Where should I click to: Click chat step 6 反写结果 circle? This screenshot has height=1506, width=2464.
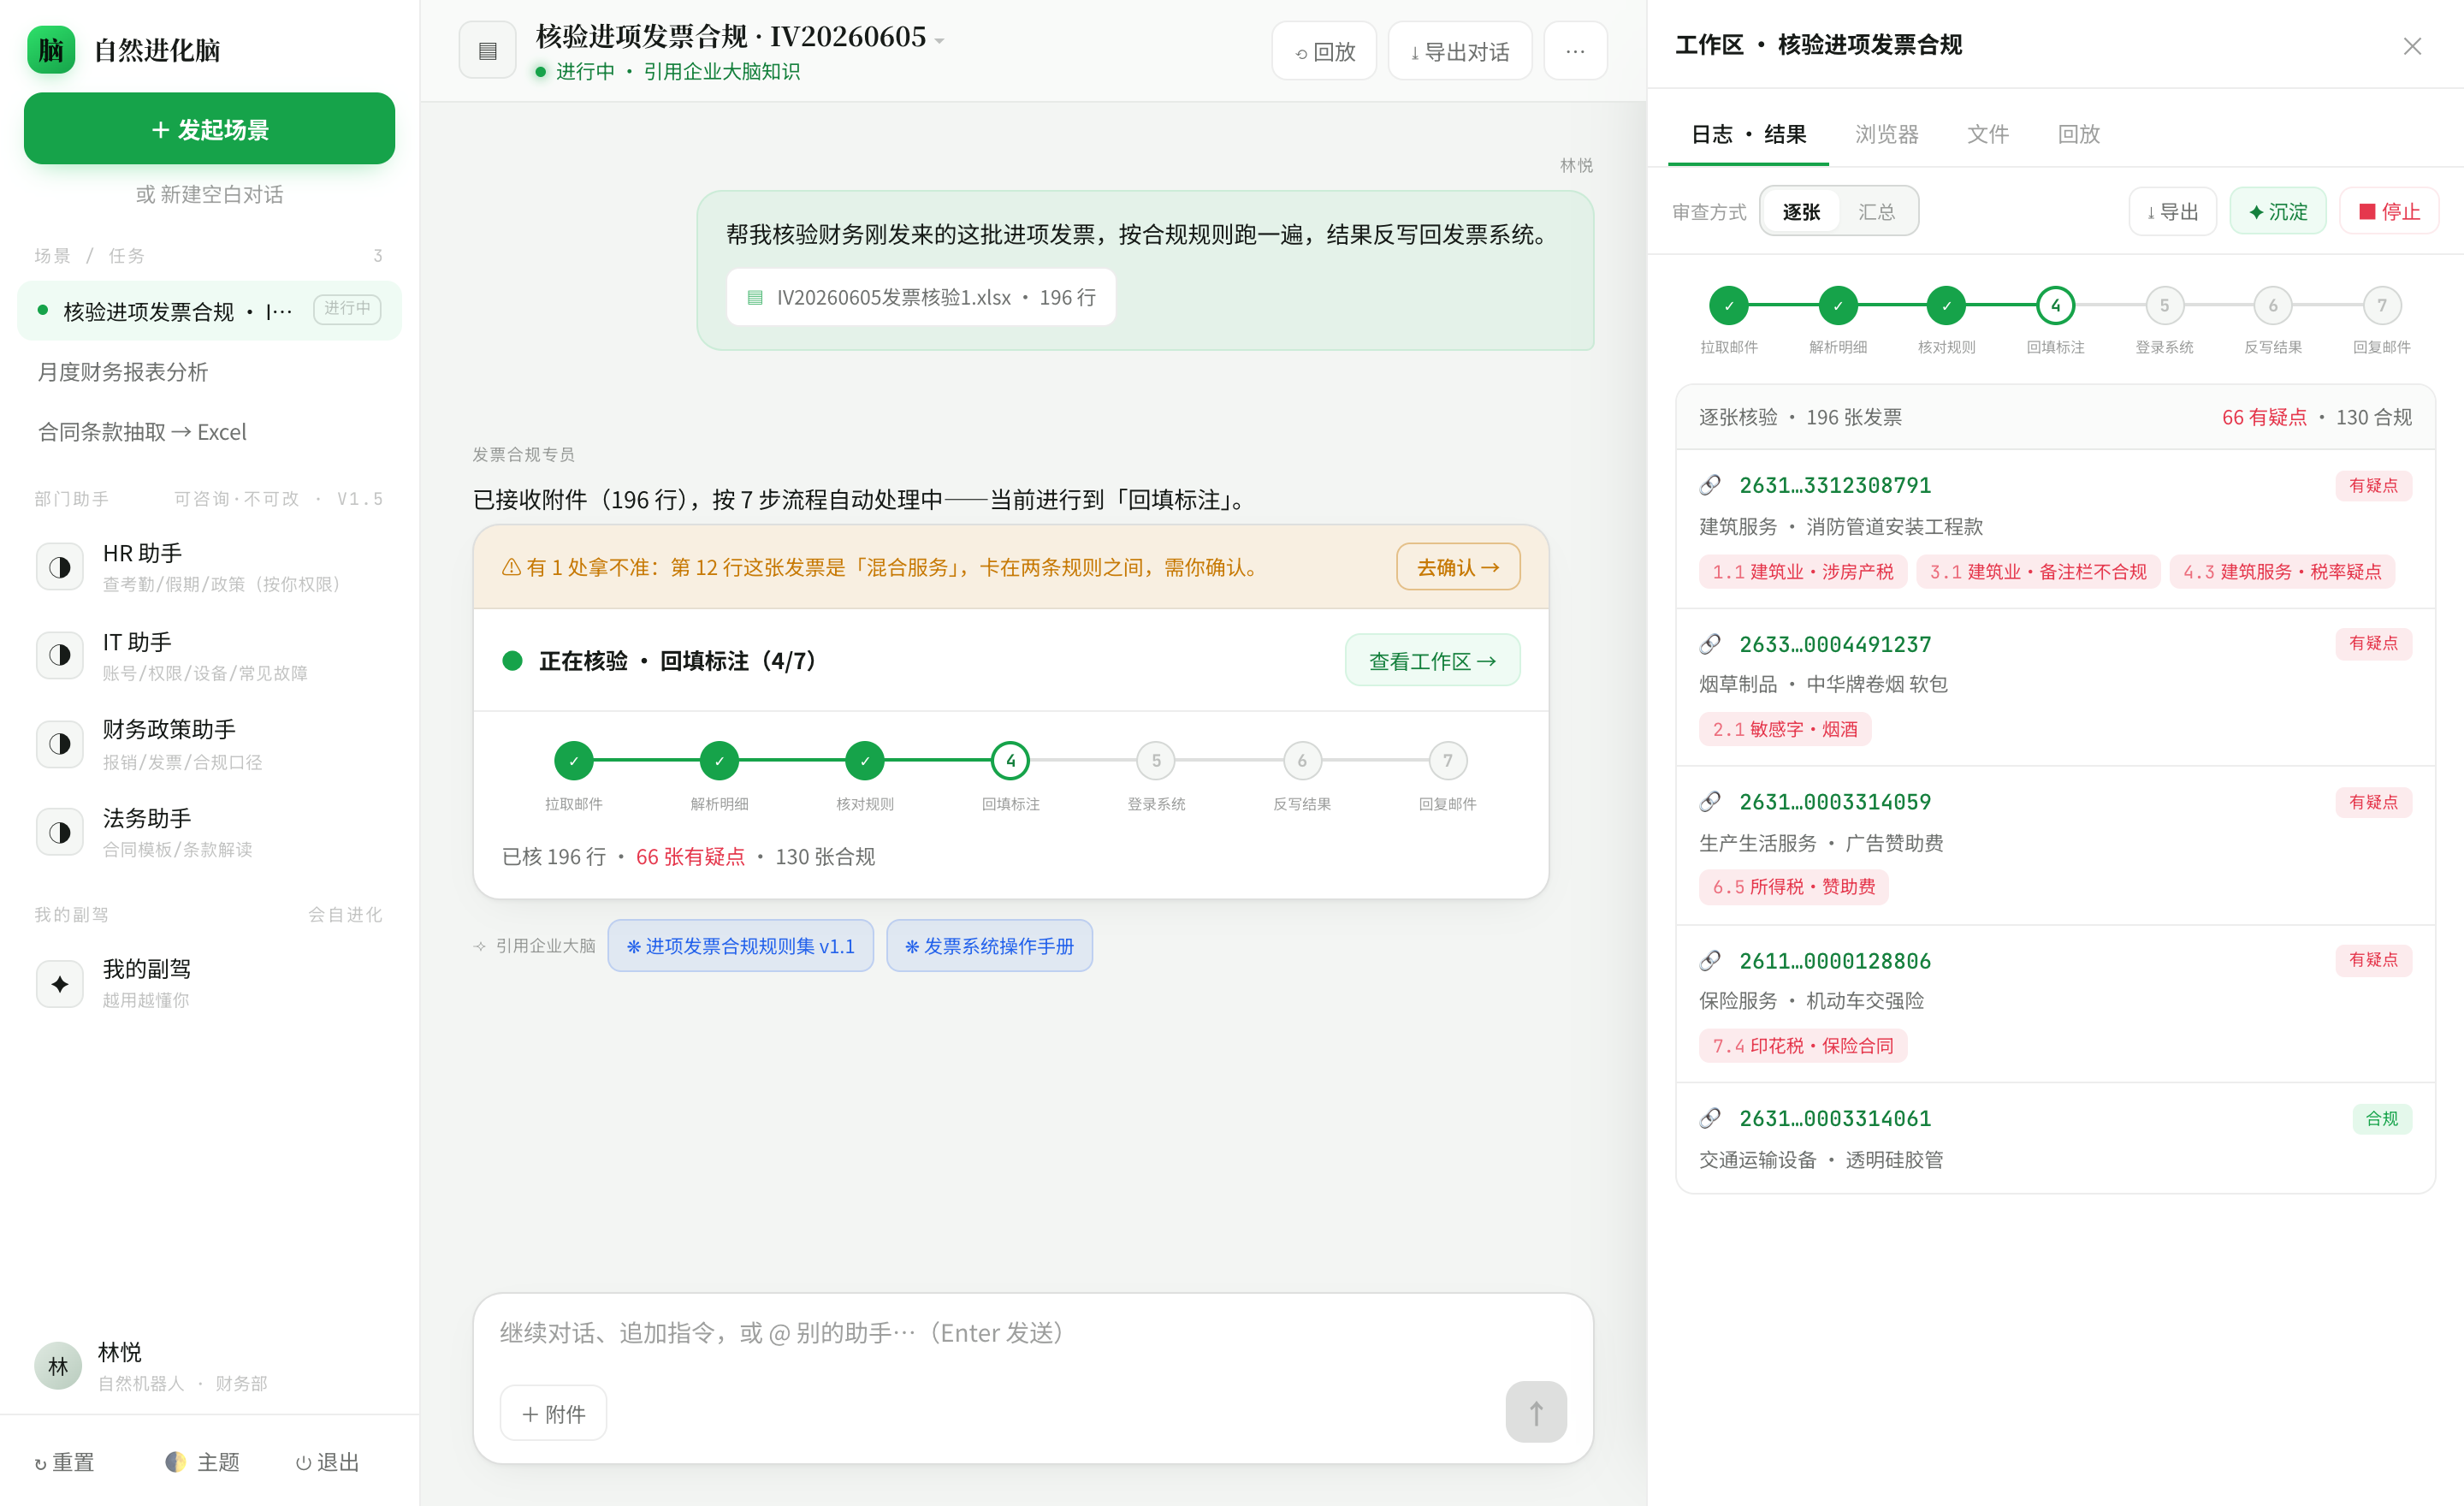click(1302, 761)
